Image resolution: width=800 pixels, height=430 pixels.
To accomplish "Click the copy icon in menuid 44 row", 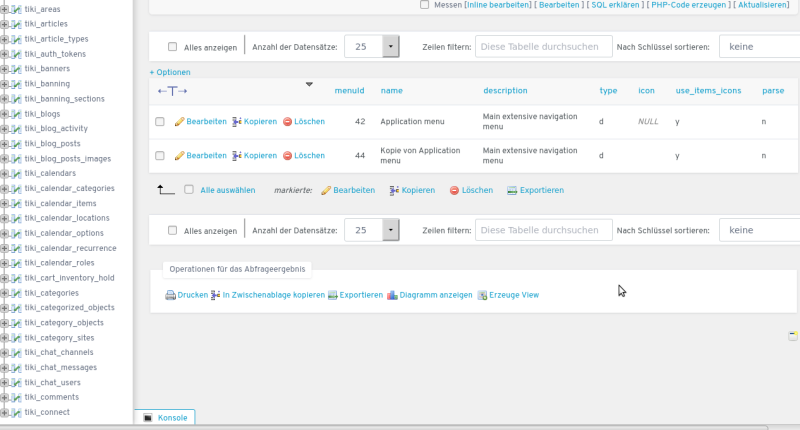I will [x=237, y=156].
